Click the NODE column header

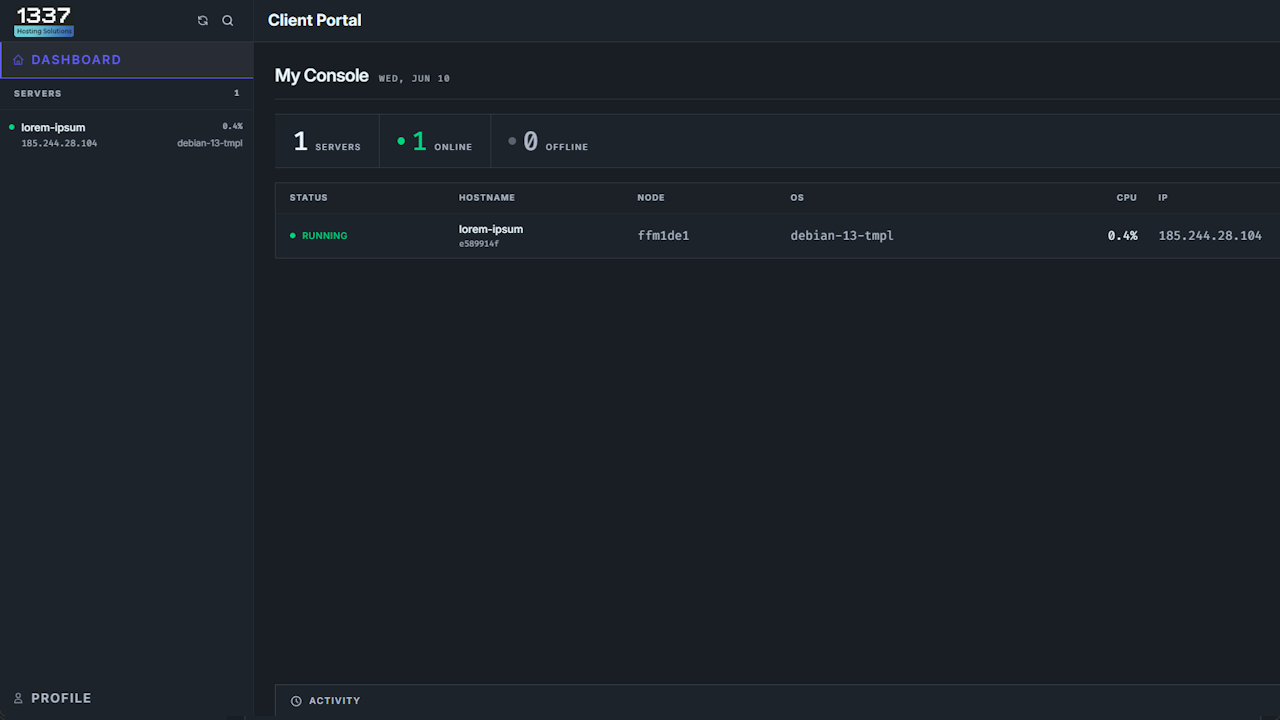[651, 198]
